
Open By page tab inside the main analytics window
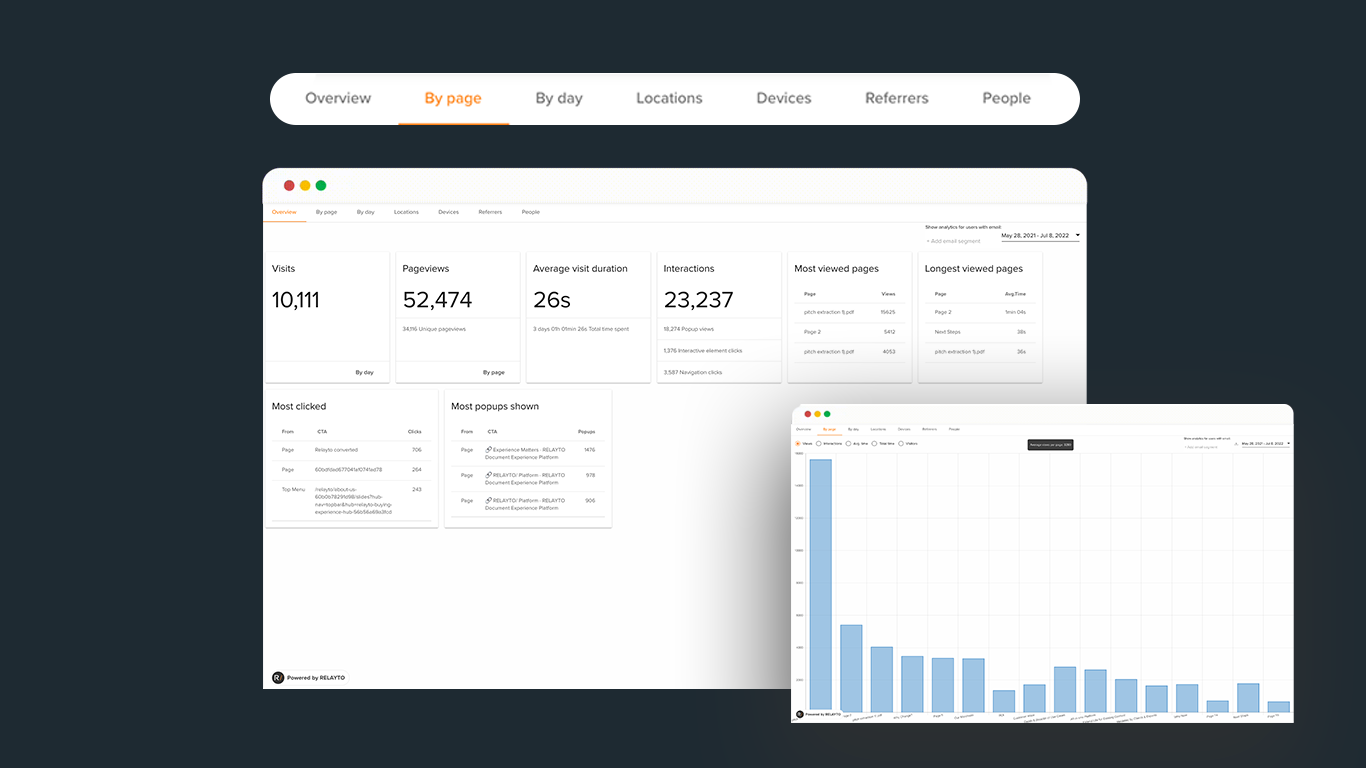click(x=326, y=212)
